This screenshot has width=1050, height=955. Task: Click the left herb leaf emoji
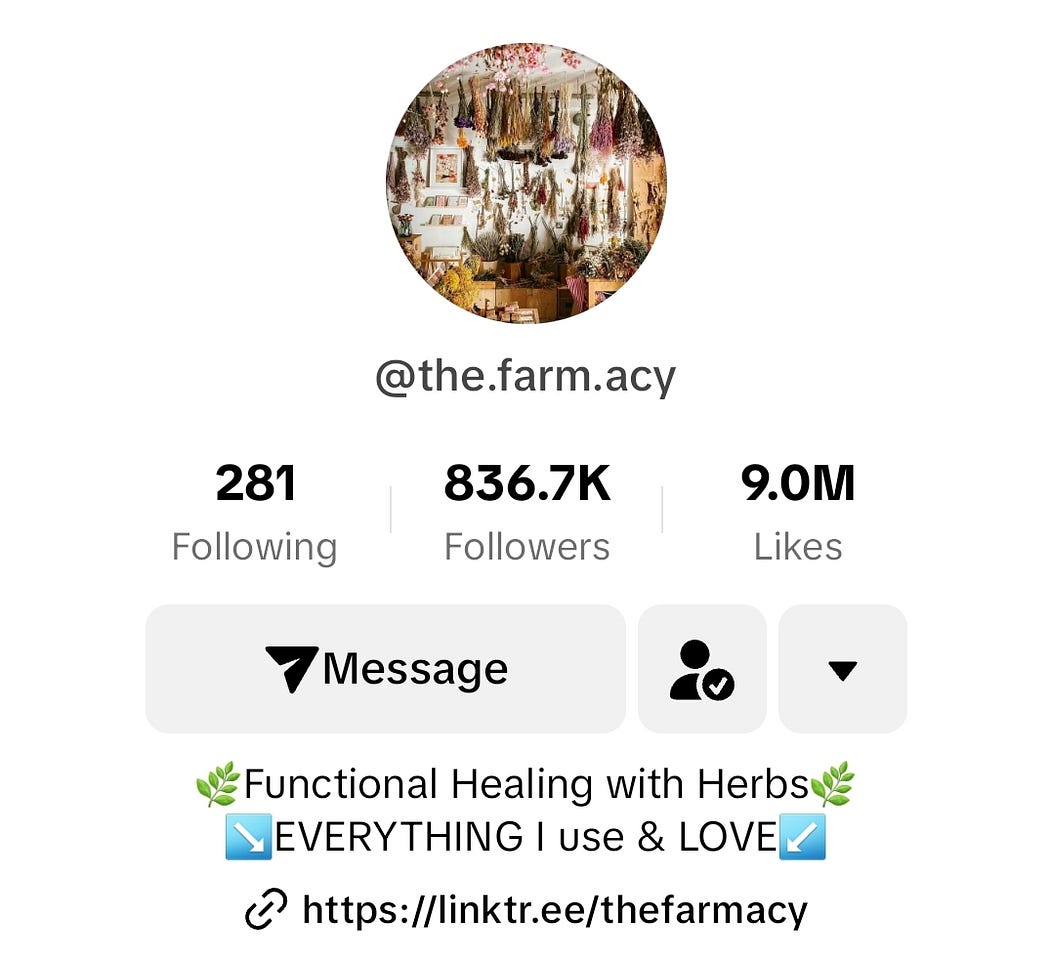tap(218, 784)
